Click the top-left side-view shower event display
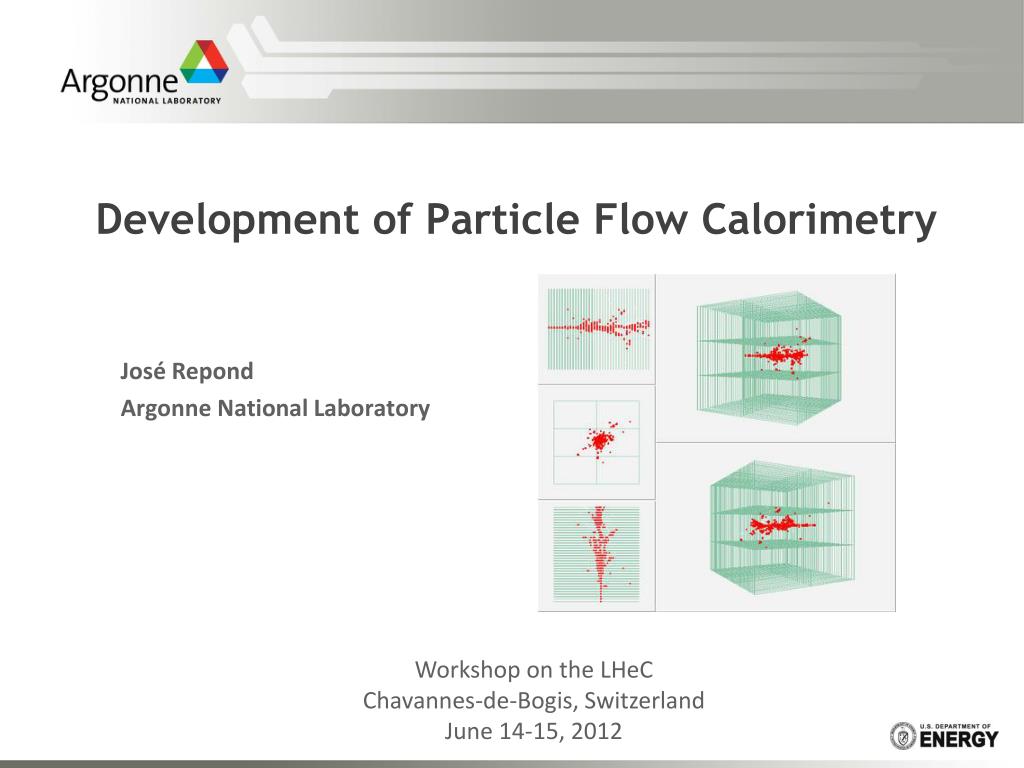 click(x=597, y=329)
